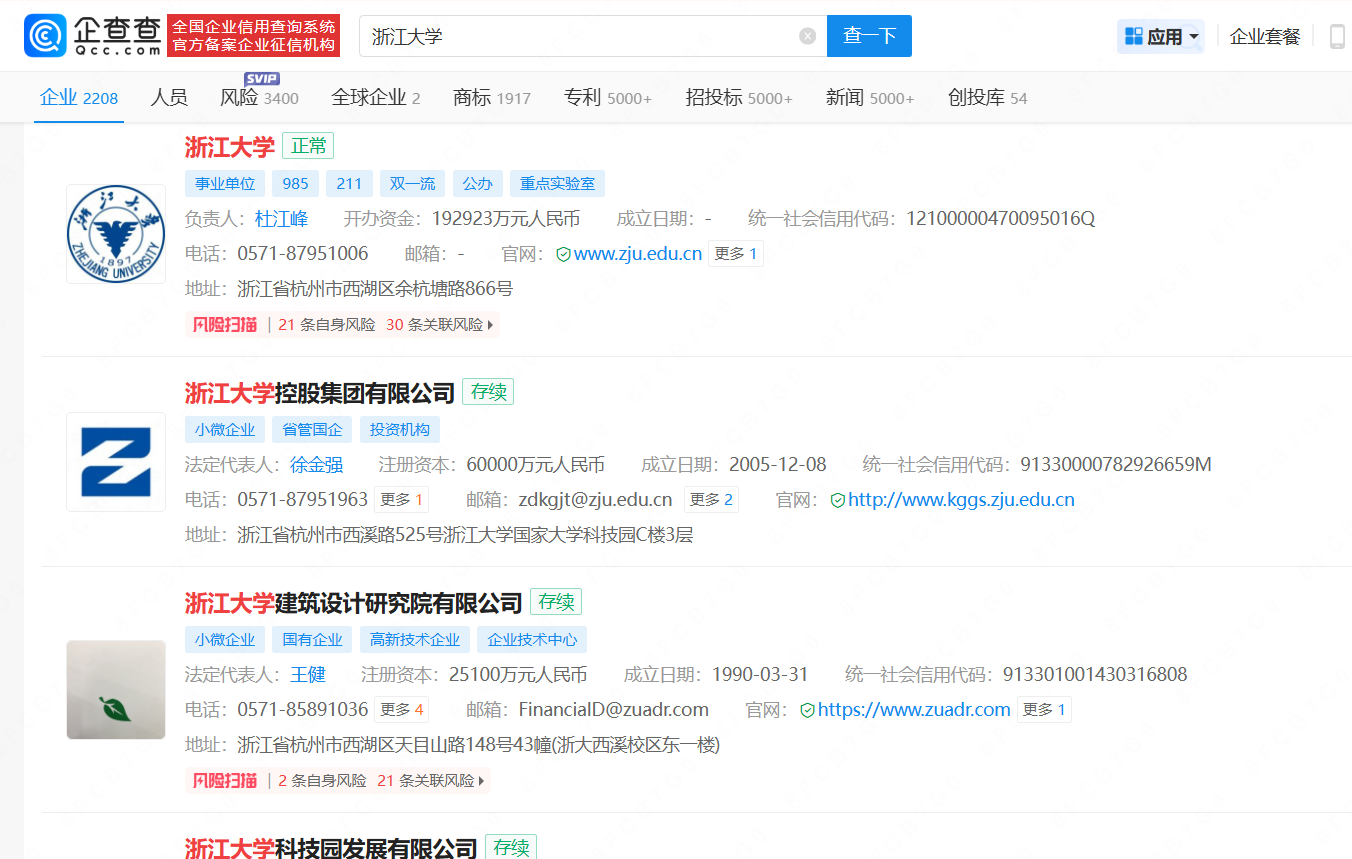Switch to the 全球企业 2 tab

tap(376, 98)
